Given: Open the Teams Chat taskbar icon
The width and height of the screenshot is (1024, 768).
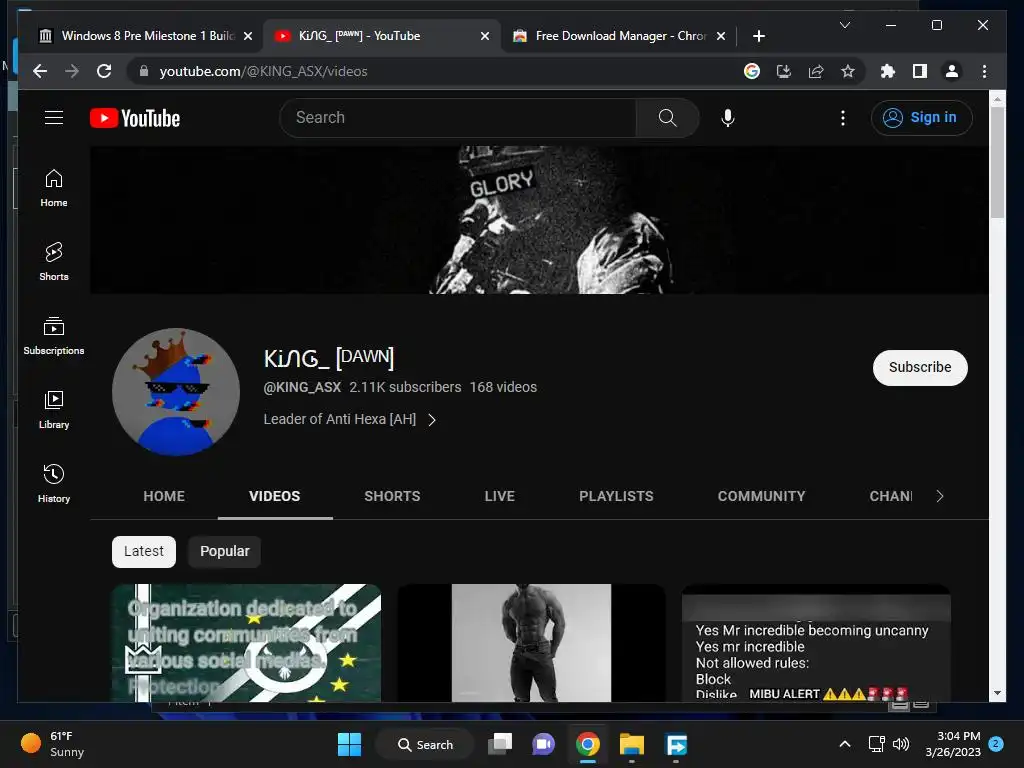Looking at the screenshot, I should (x=543, y=744).
